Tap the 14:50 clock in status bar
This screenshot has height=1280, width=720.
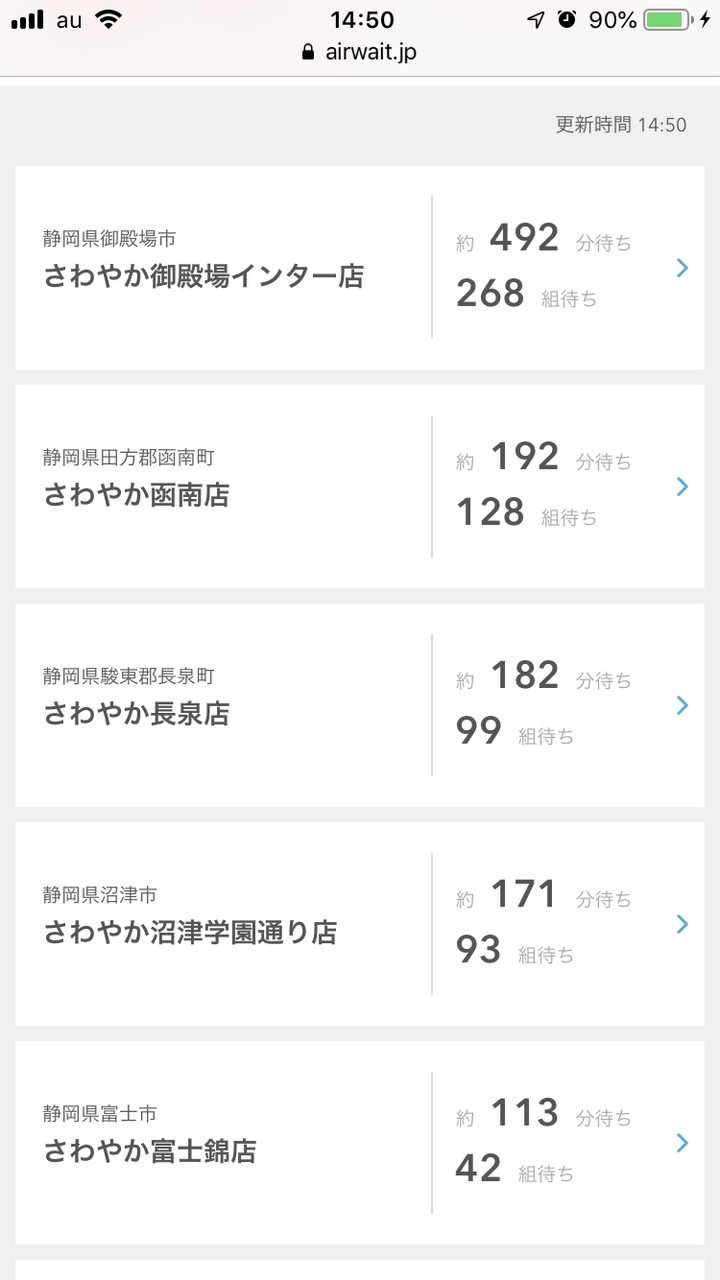click(361, 20)
